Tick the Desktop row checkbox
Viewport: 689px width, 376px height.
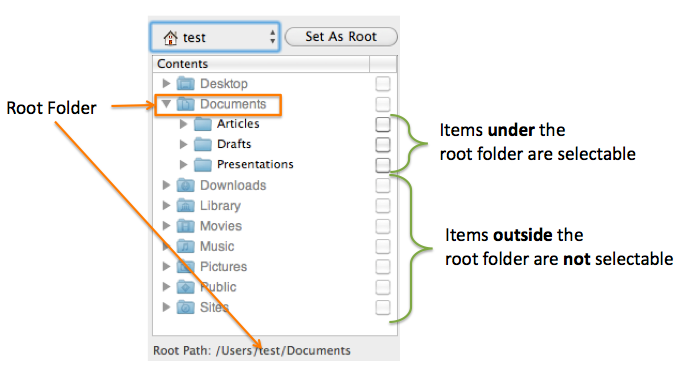(383, 83)
